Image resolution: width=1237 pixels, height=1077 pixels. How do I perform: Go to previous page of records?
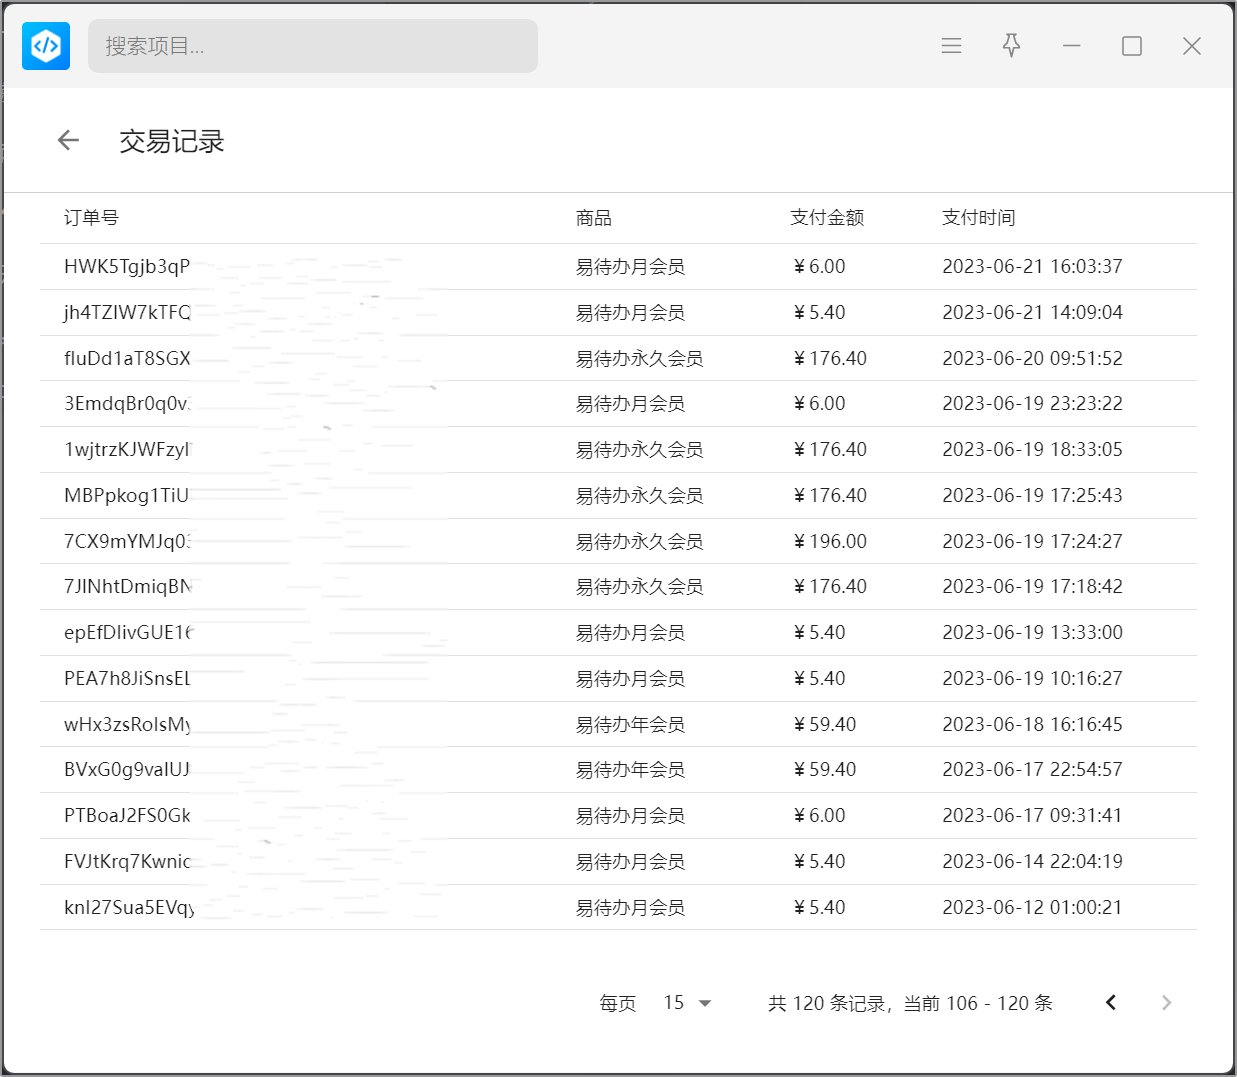[x=1110, y=1002]
